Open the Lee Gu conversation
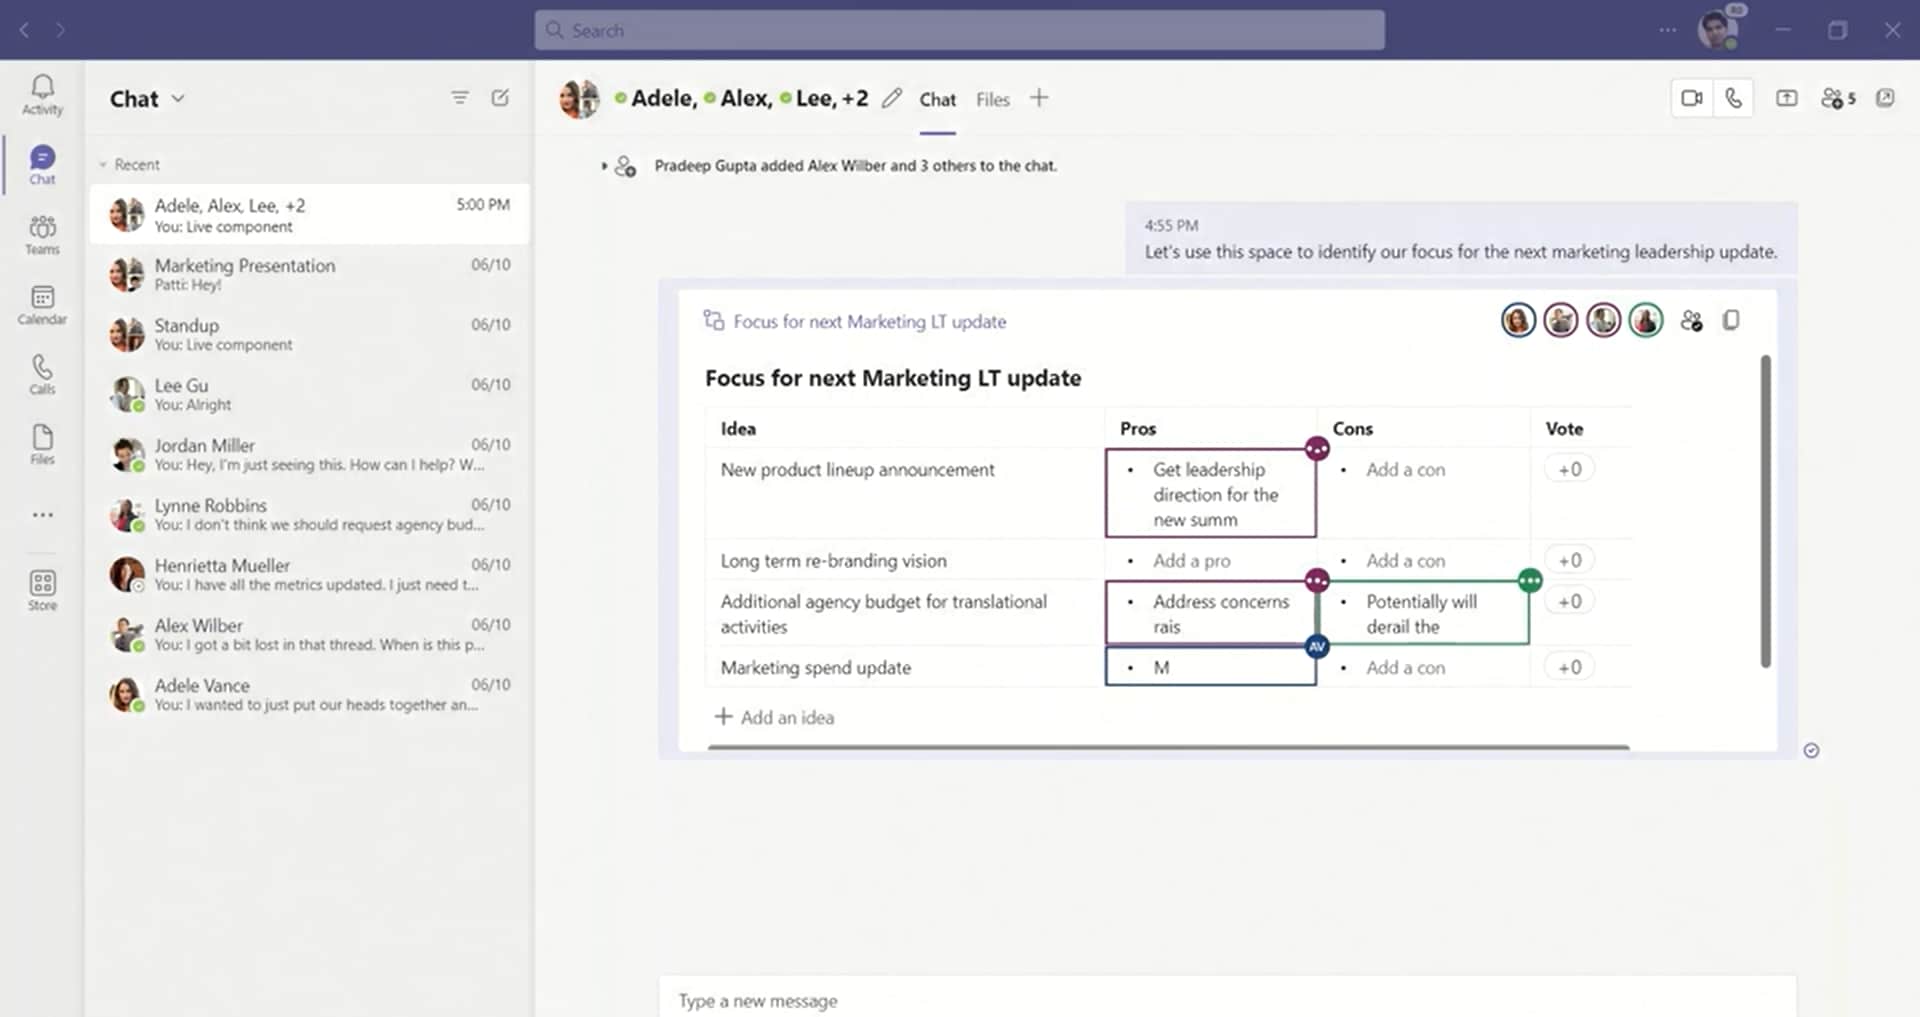1920x1017 pixels. [309, 394]
